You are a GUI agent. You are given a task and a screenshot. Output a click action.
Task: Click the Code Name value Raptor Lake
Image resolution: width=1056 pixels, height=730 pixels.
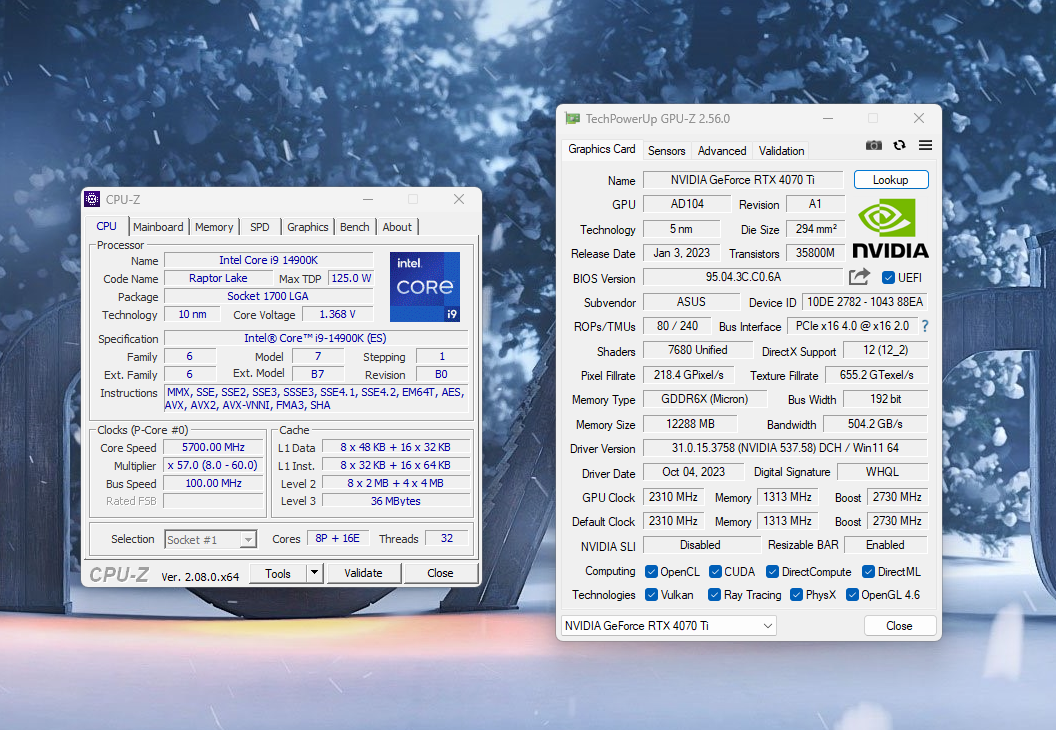tap(218, 278)
